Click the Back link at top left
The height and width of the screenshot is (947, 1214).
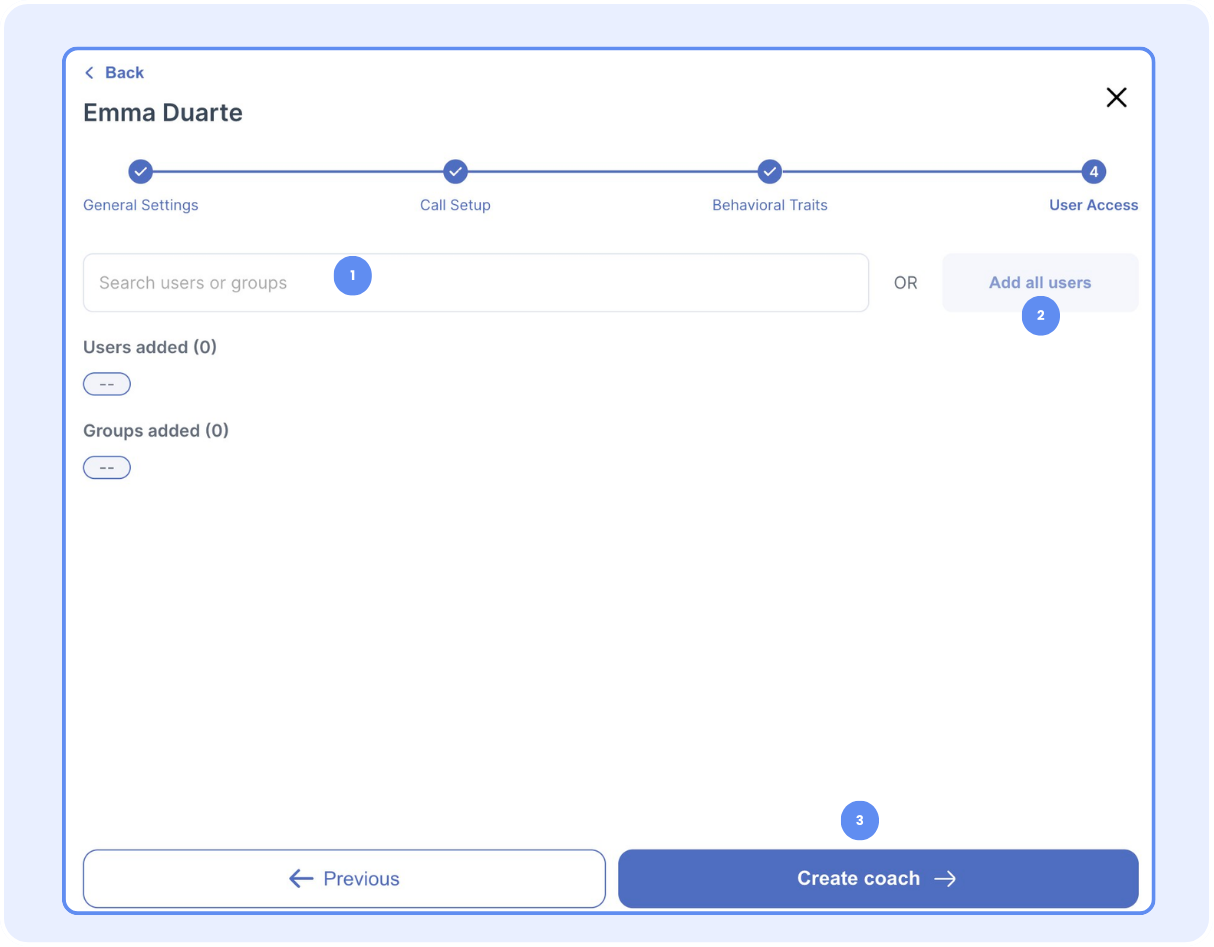(x=114, y=73)
